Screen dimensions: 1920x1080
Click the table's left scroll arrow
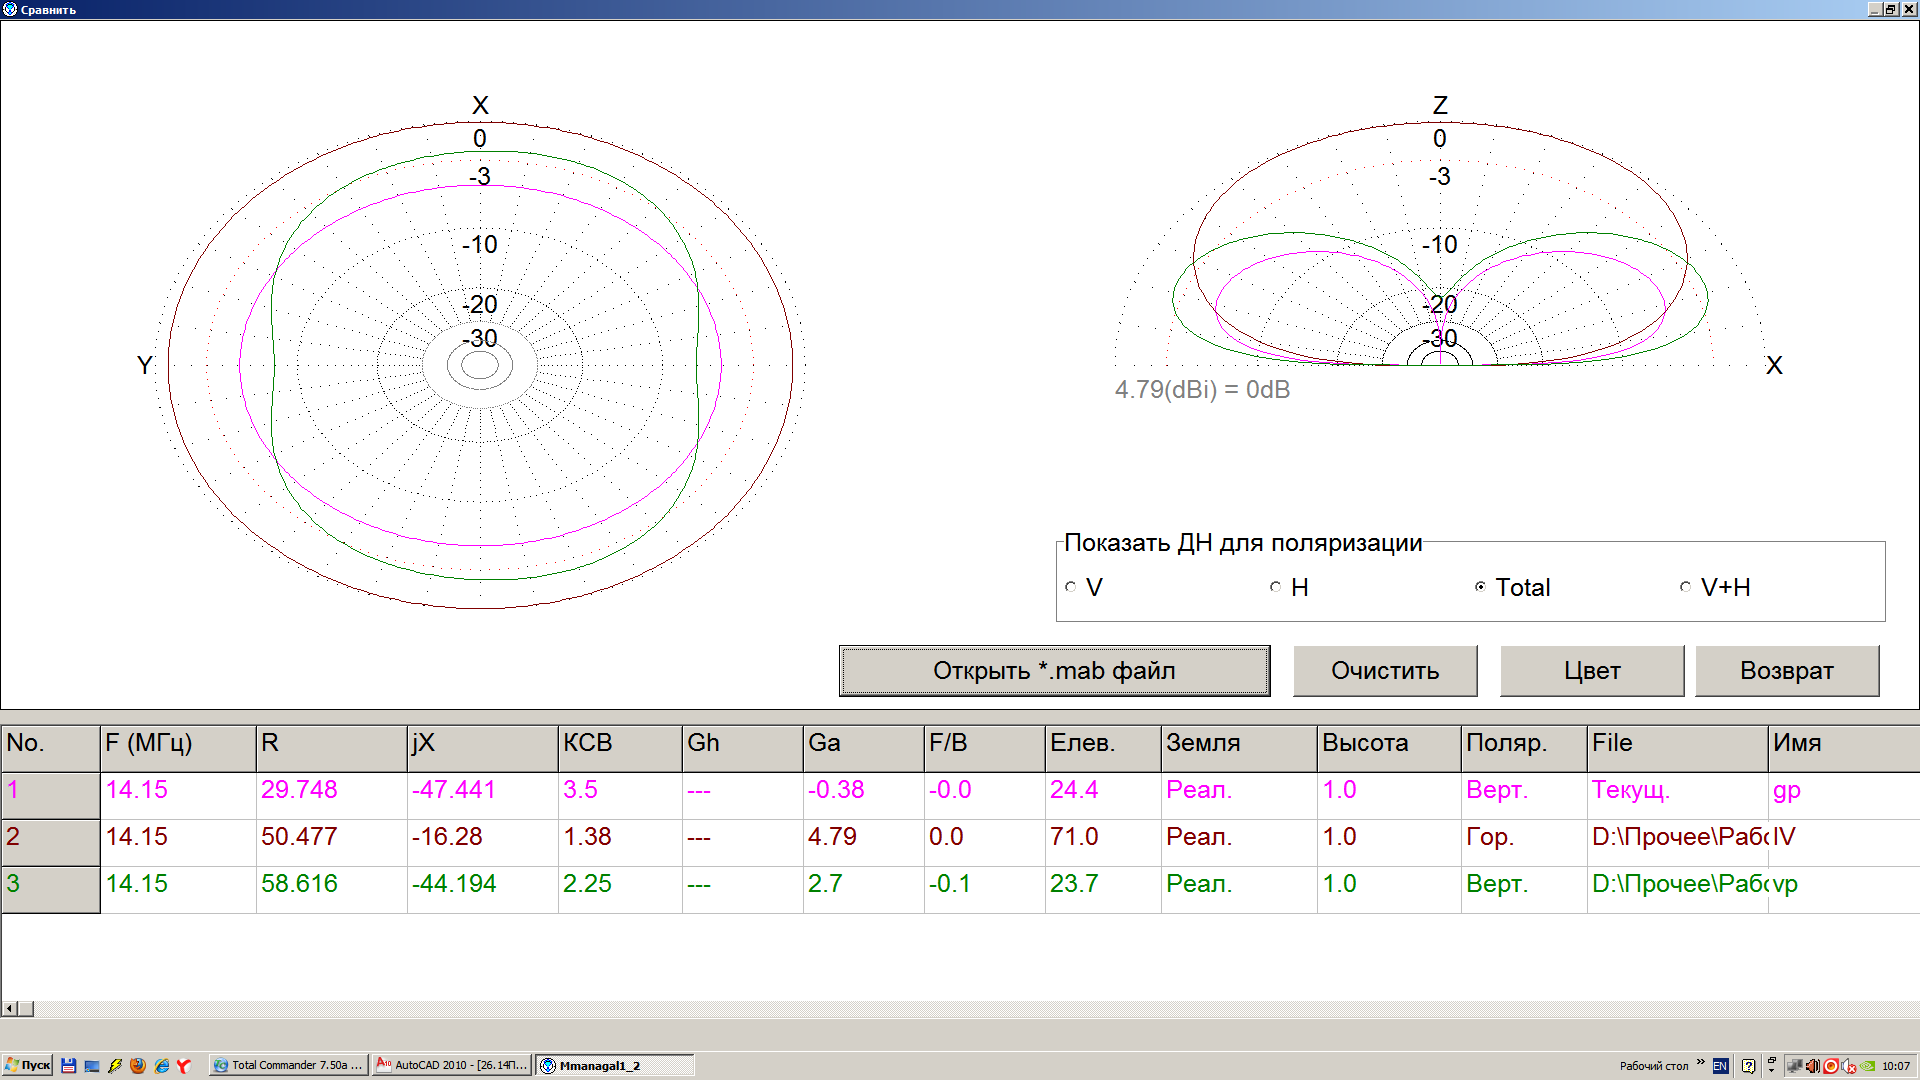coord(10,1009)
